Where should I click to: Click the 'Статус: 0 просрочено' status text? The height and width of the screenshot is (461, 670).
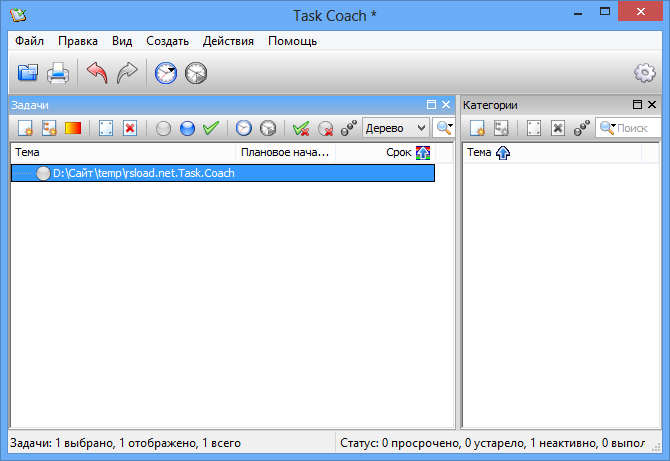[399, 443]
